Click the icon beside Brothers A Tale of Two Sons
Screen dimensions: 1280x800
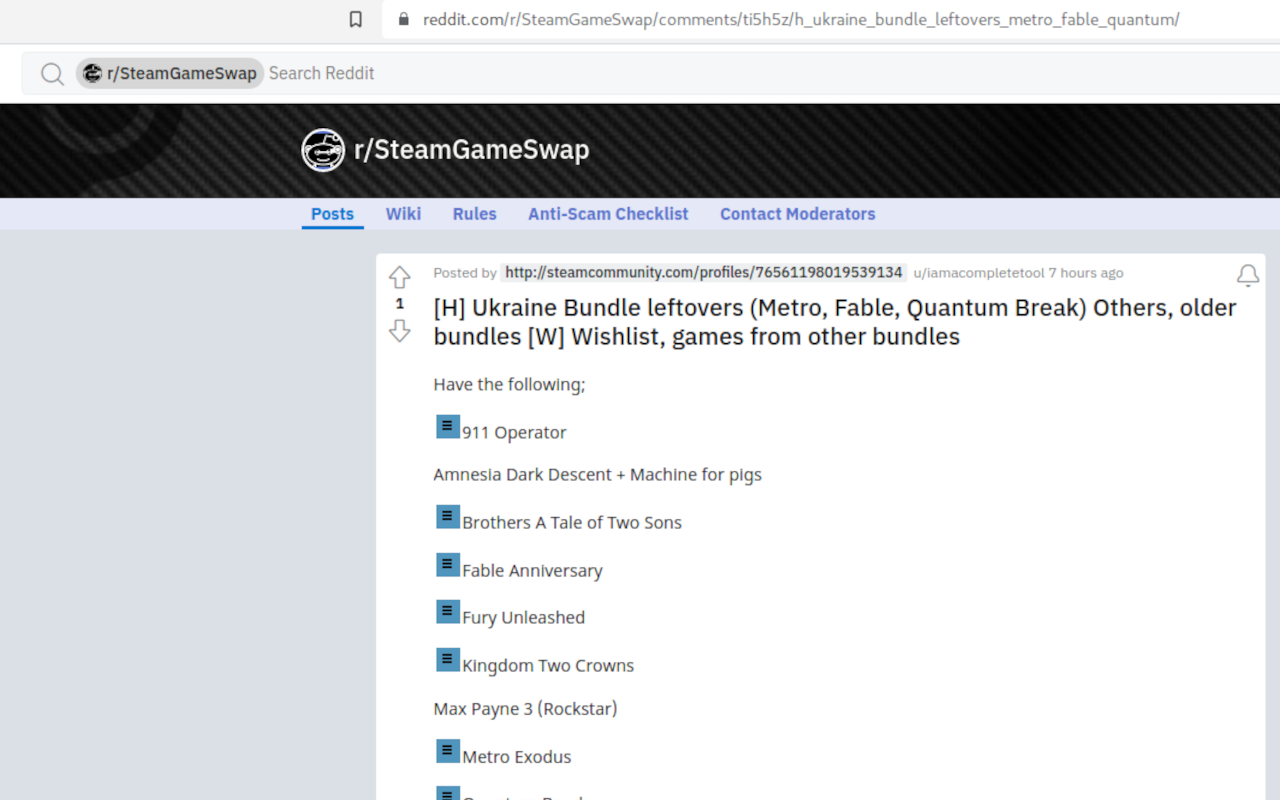coord(448,516)
